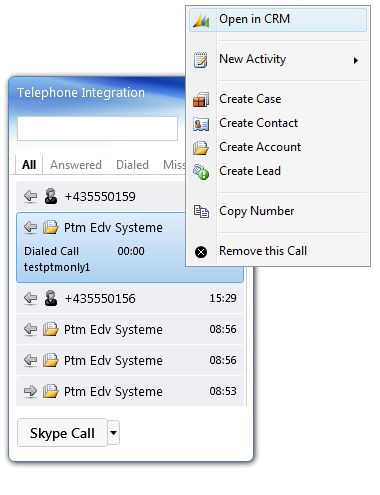Click the Remove this Call X icon
This screenshot has width=380, height=495.
pos(201,252)
